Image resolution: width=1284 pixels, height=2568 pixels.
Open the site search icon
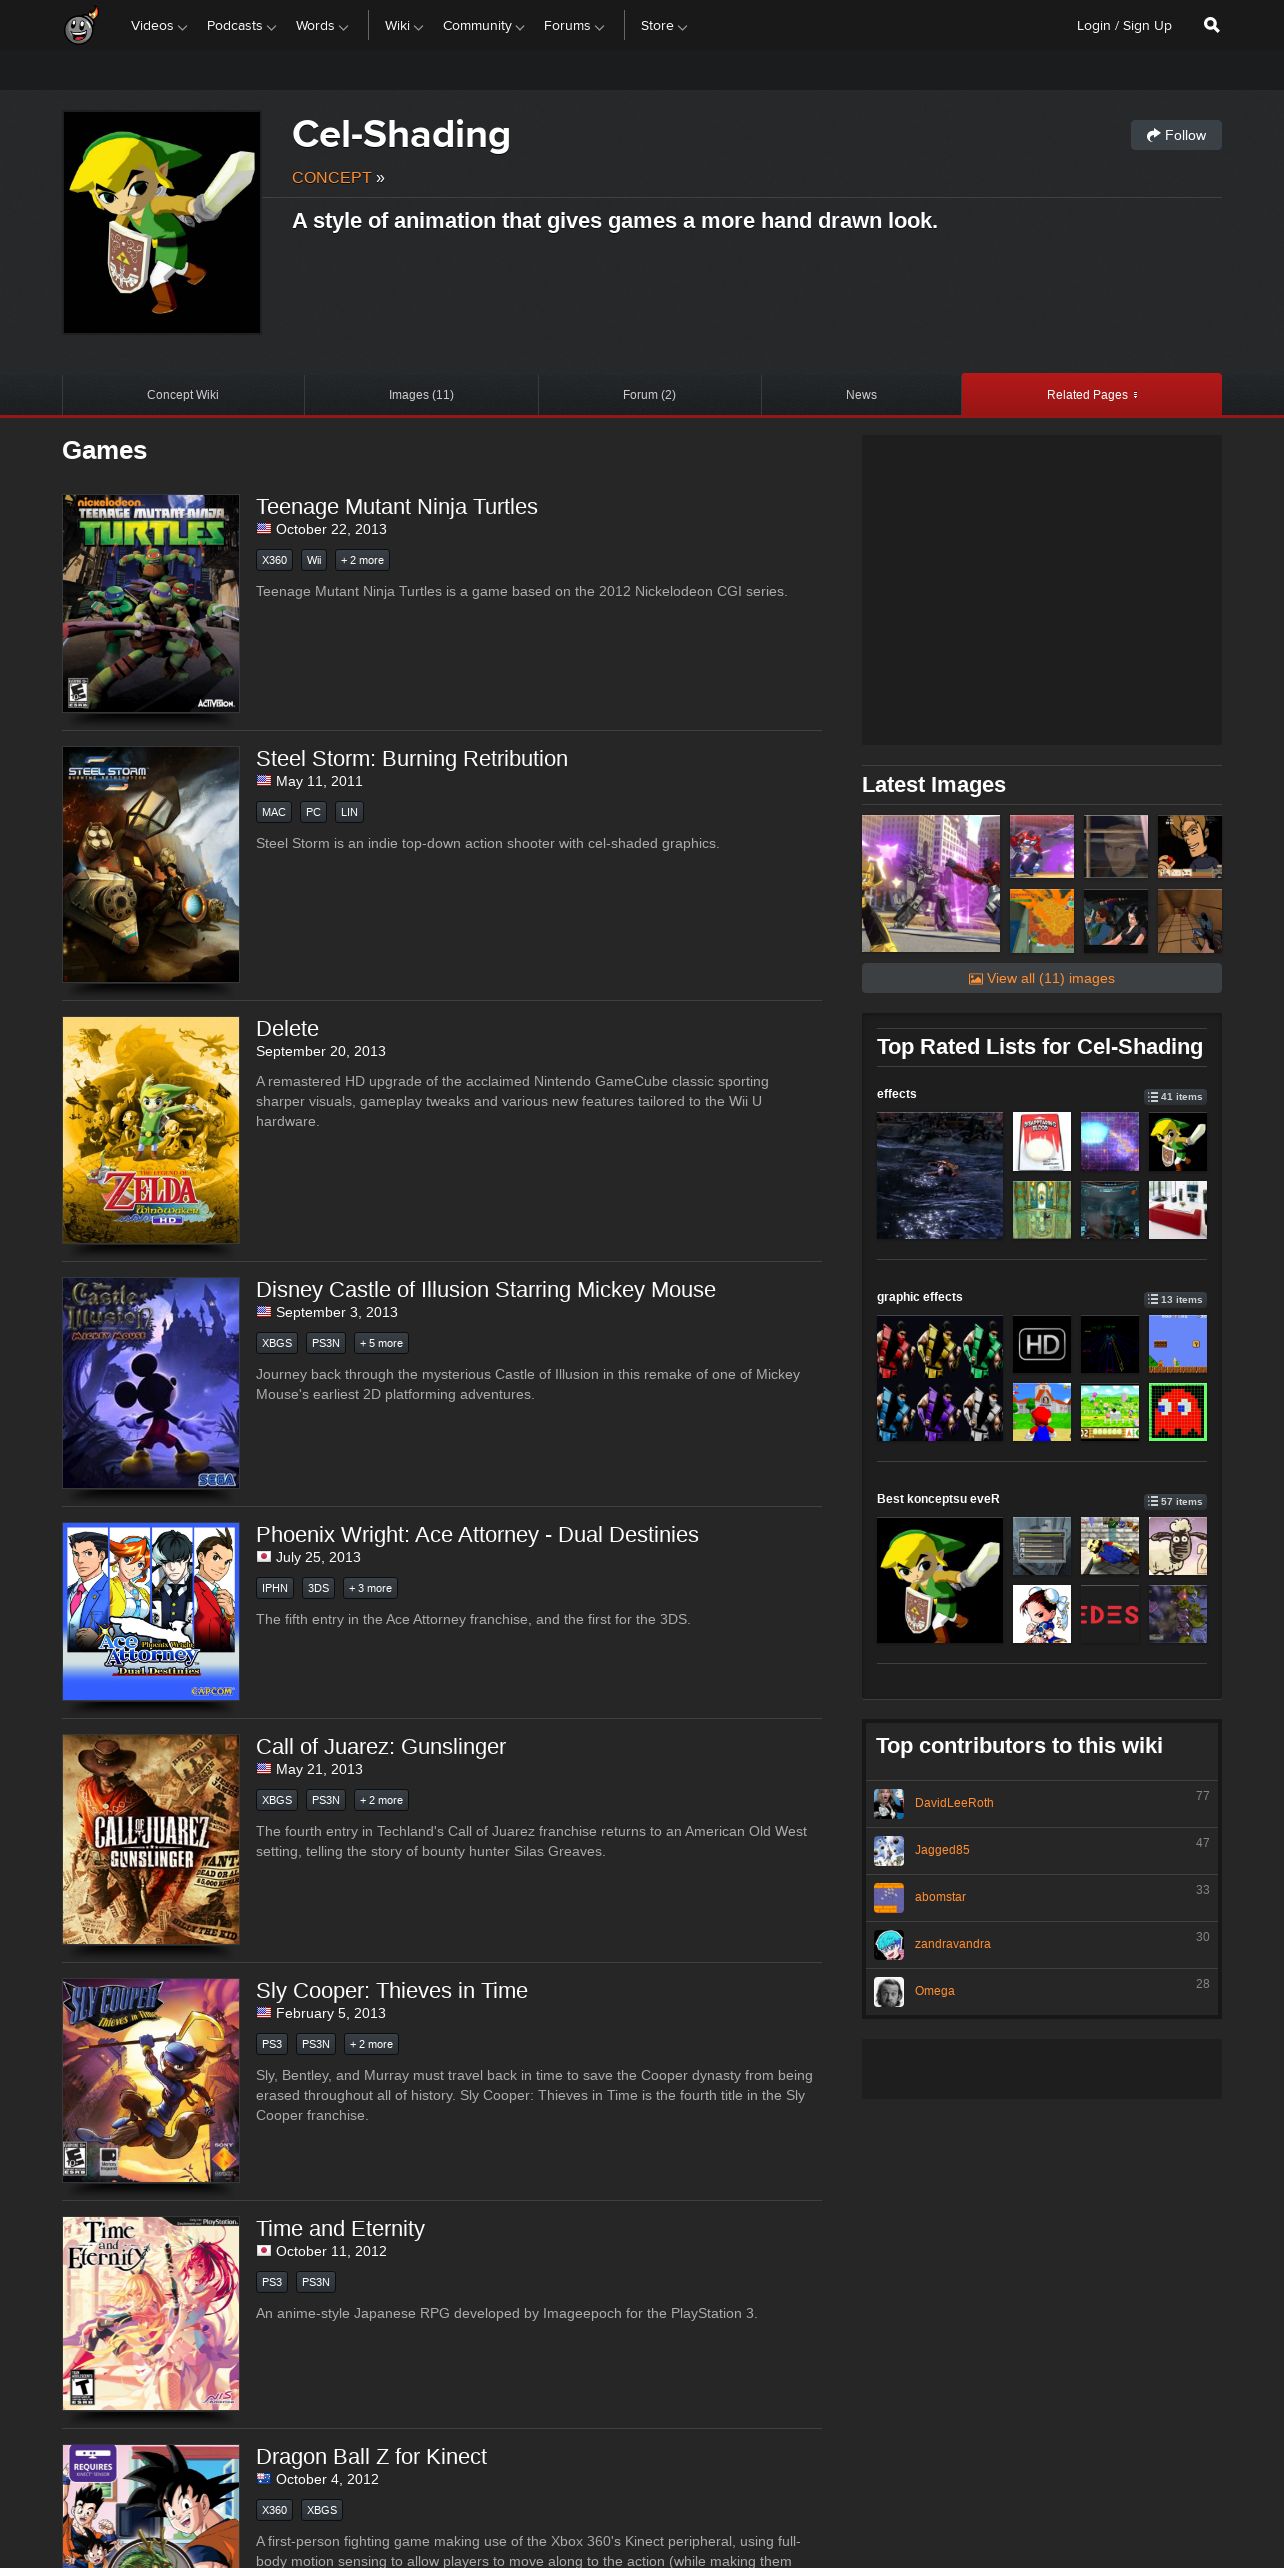click(1211, 25)
